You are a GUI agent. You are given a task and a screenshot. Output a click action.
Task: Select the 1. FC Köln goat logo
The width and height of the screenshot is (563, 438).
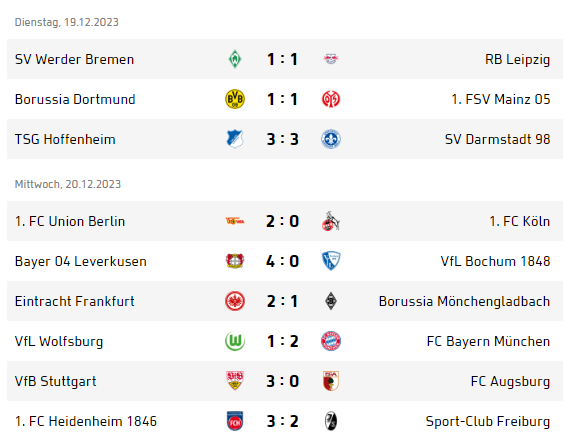click(x=331, y=221)
